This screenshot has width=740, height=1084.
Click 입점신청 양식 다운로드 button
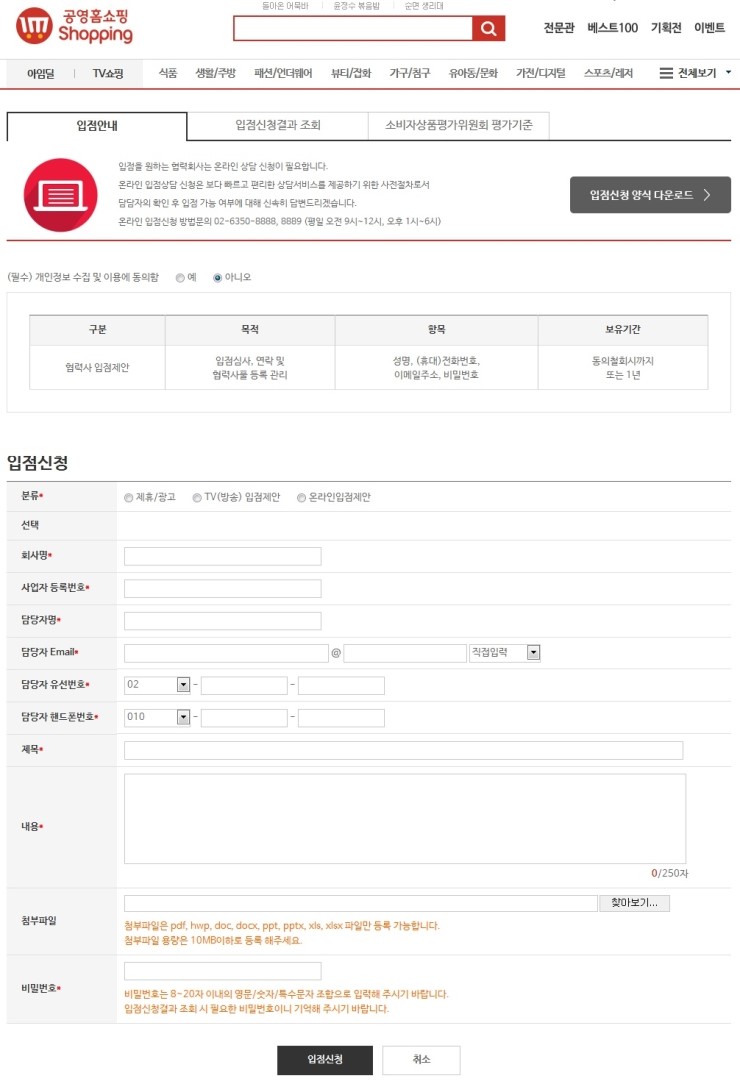pos(650,195)
